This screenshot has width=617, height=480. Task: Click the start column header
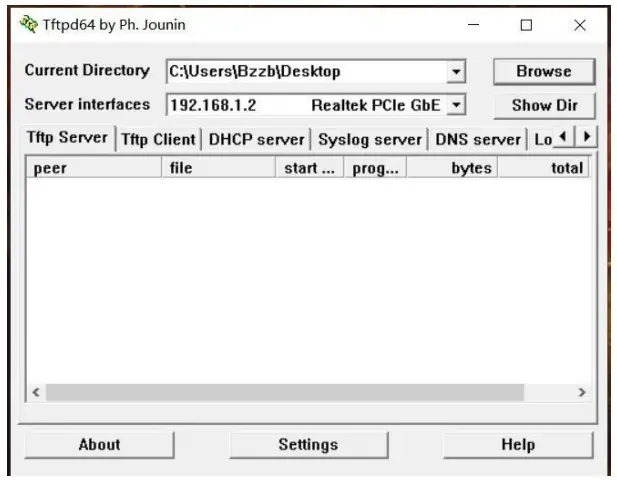click(x=309, y=168)
